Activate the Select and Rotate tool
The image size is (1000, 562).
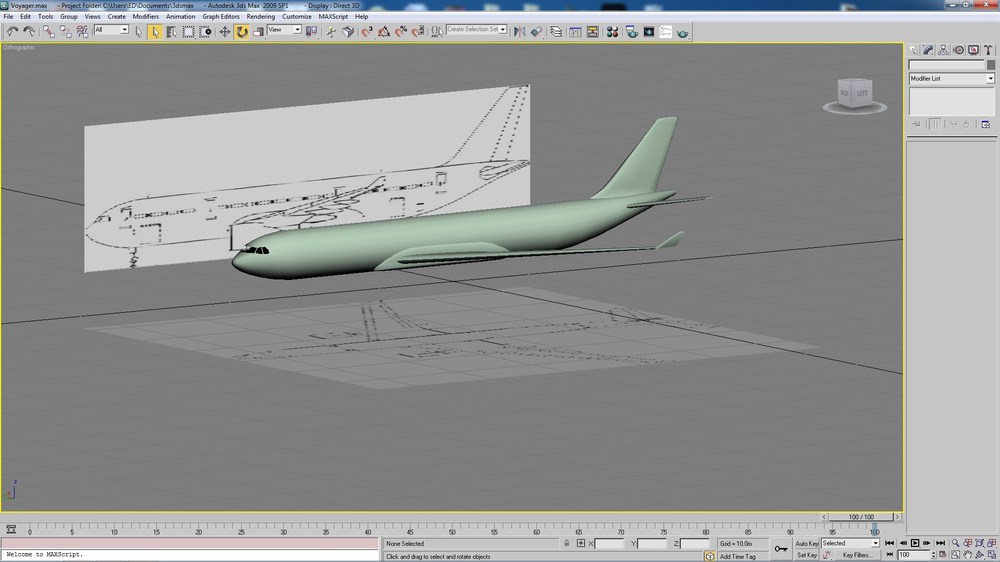tap(241, 31)
